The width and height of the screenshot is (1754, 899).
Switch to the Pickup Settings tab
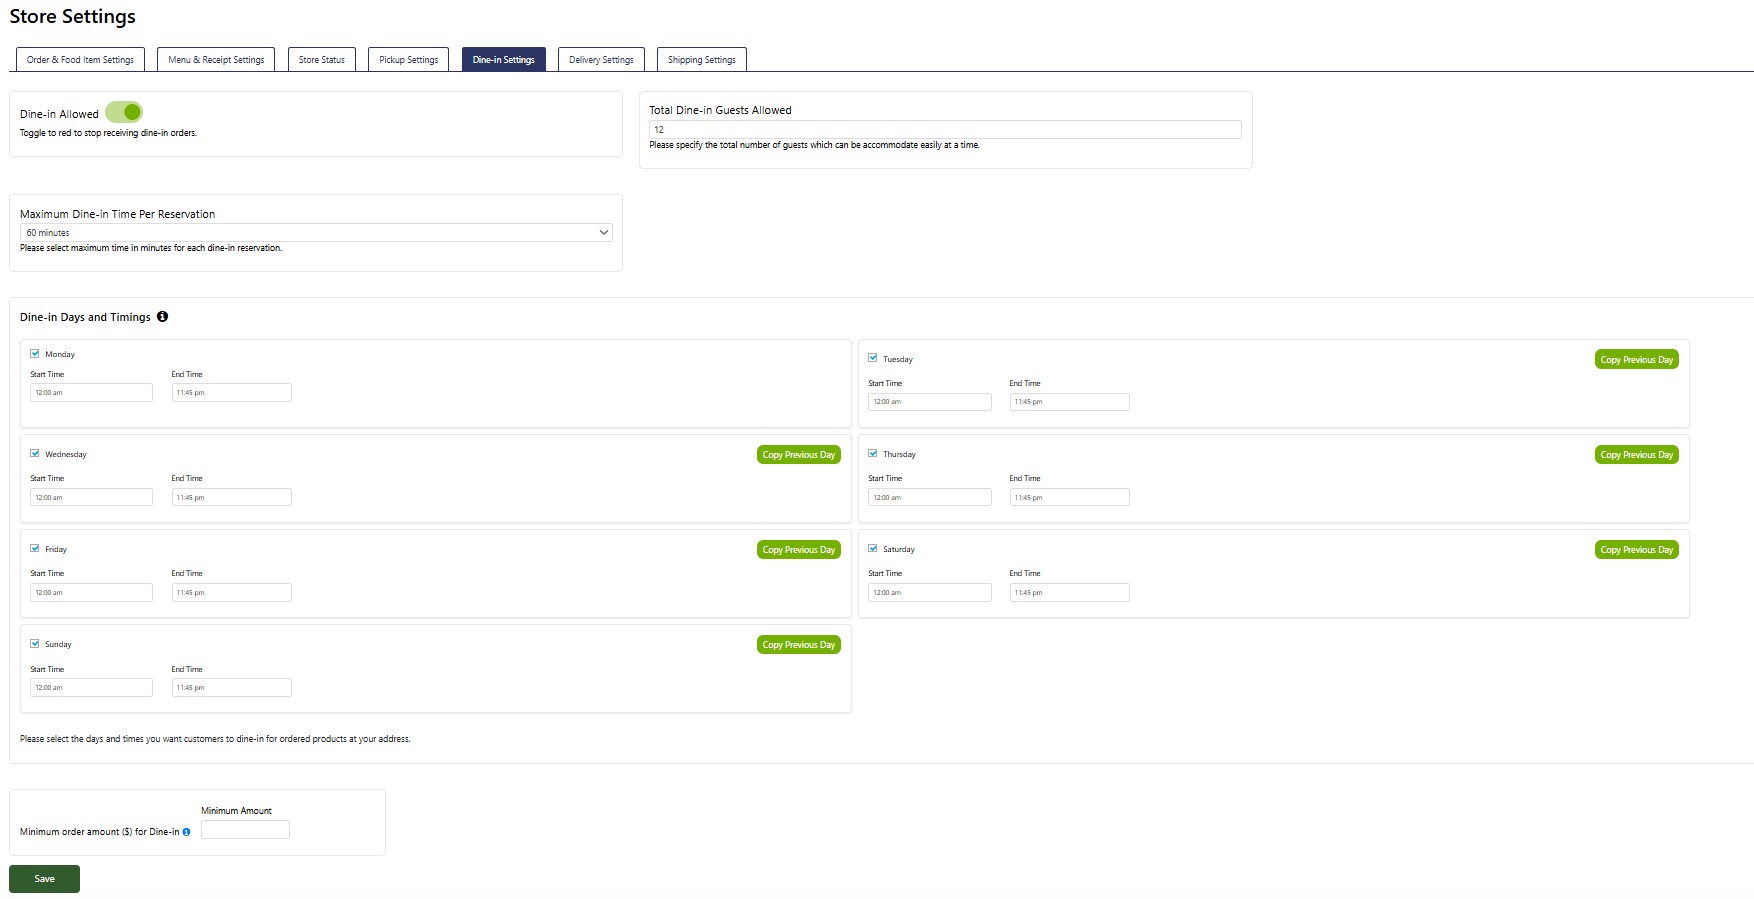point(408,60)
